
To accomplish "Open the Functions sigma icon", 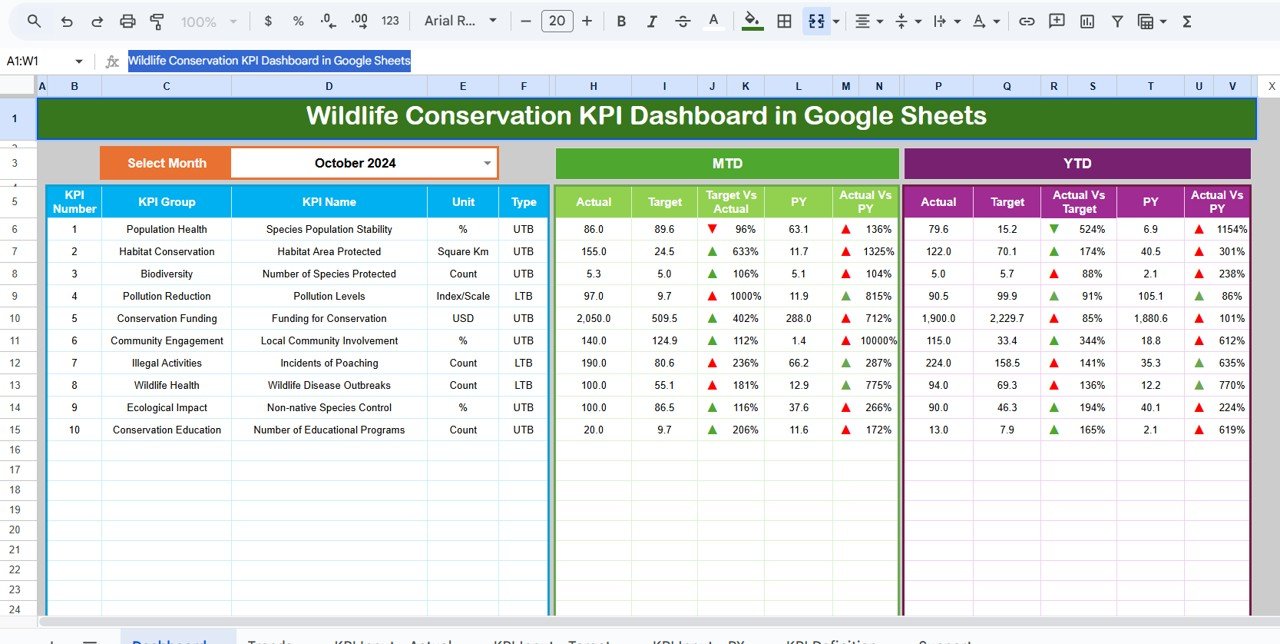I will (1187, 21).
